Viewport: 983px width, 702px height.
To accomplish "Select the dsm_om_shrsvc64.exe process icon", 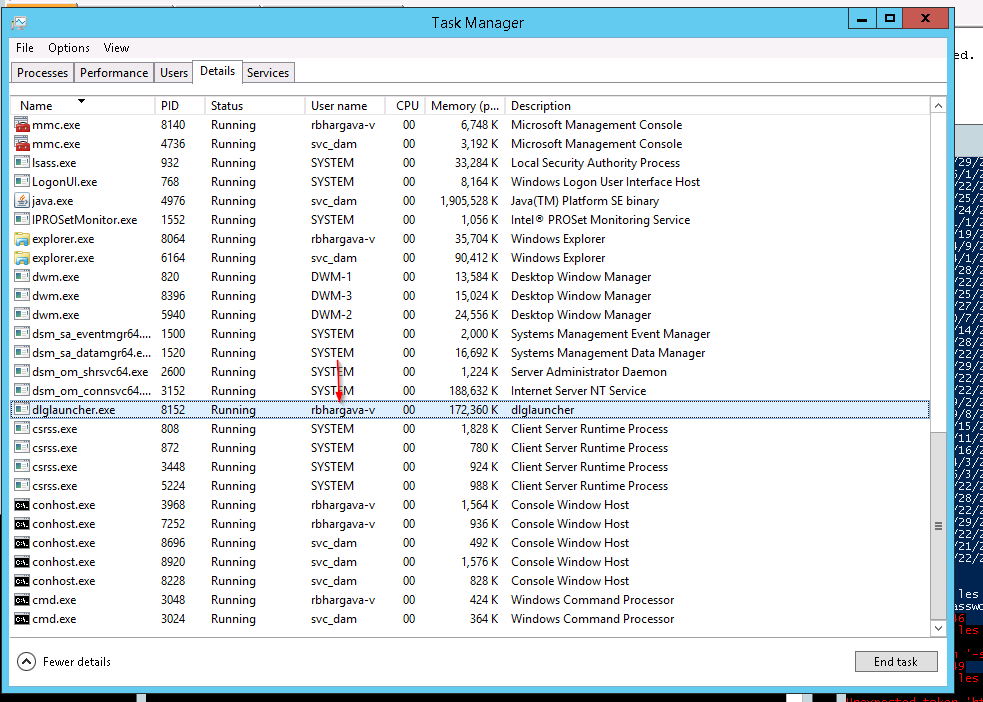I will click(x=22, y=372).
